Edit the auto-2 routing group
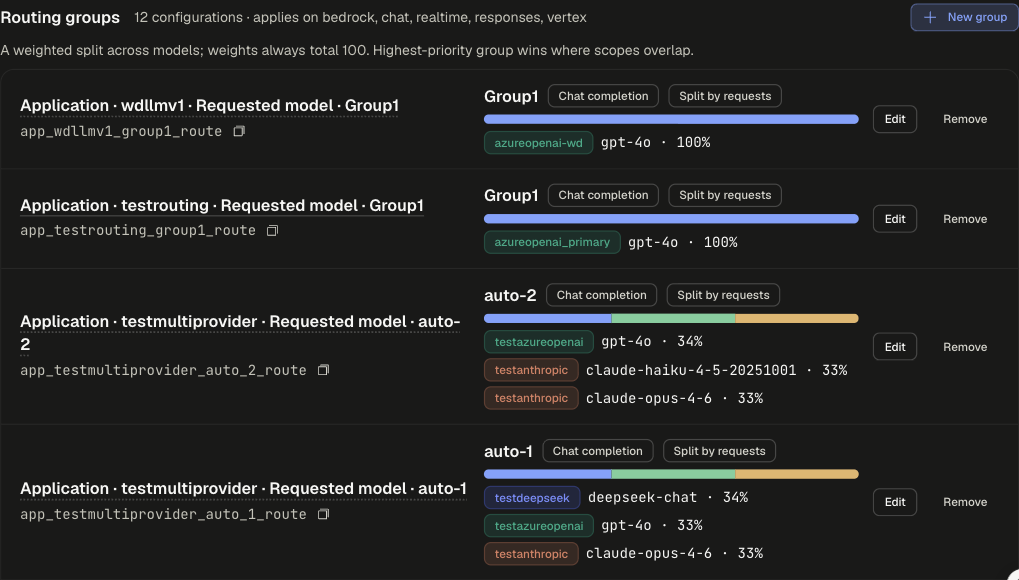This screenshot has width=1019, height=580. 894,347
